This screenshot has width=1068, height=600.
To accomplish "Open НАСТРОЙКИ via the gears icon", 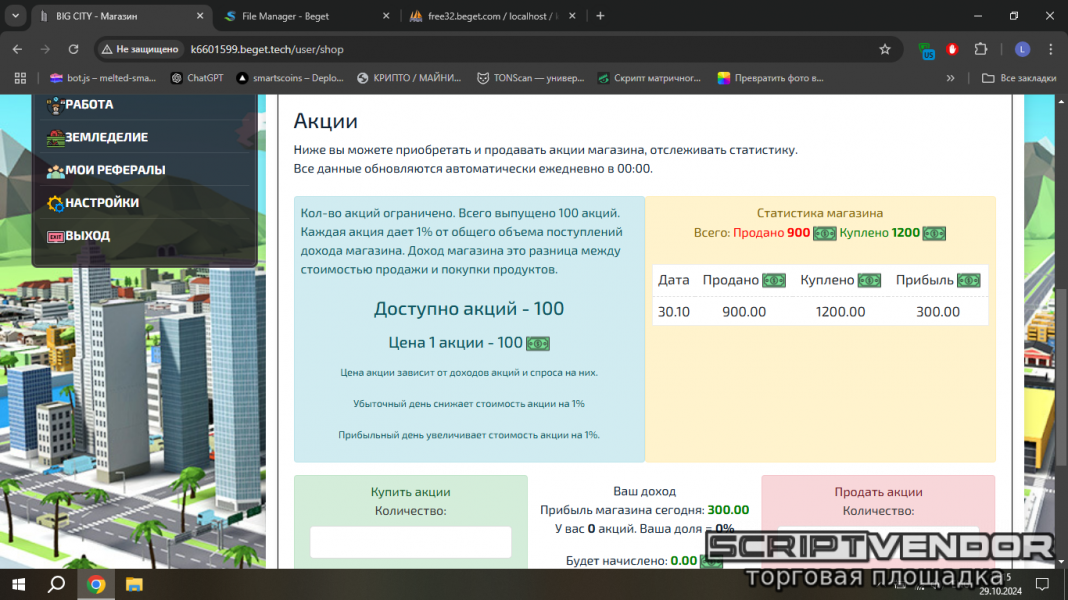I will 56,202.
